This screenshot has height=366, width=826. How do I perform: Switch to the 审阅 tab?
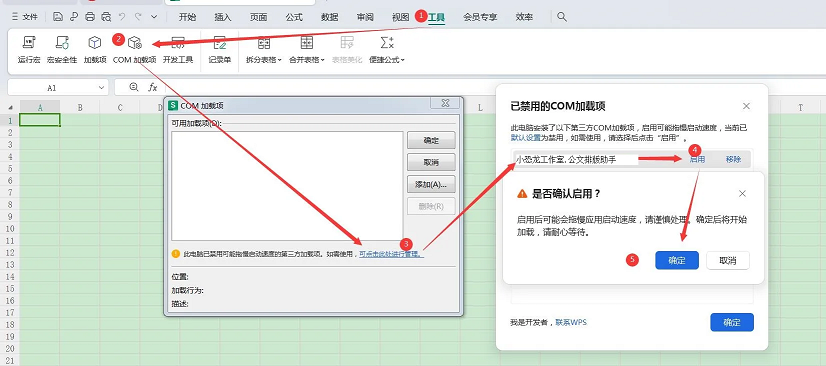click(365, 17)
